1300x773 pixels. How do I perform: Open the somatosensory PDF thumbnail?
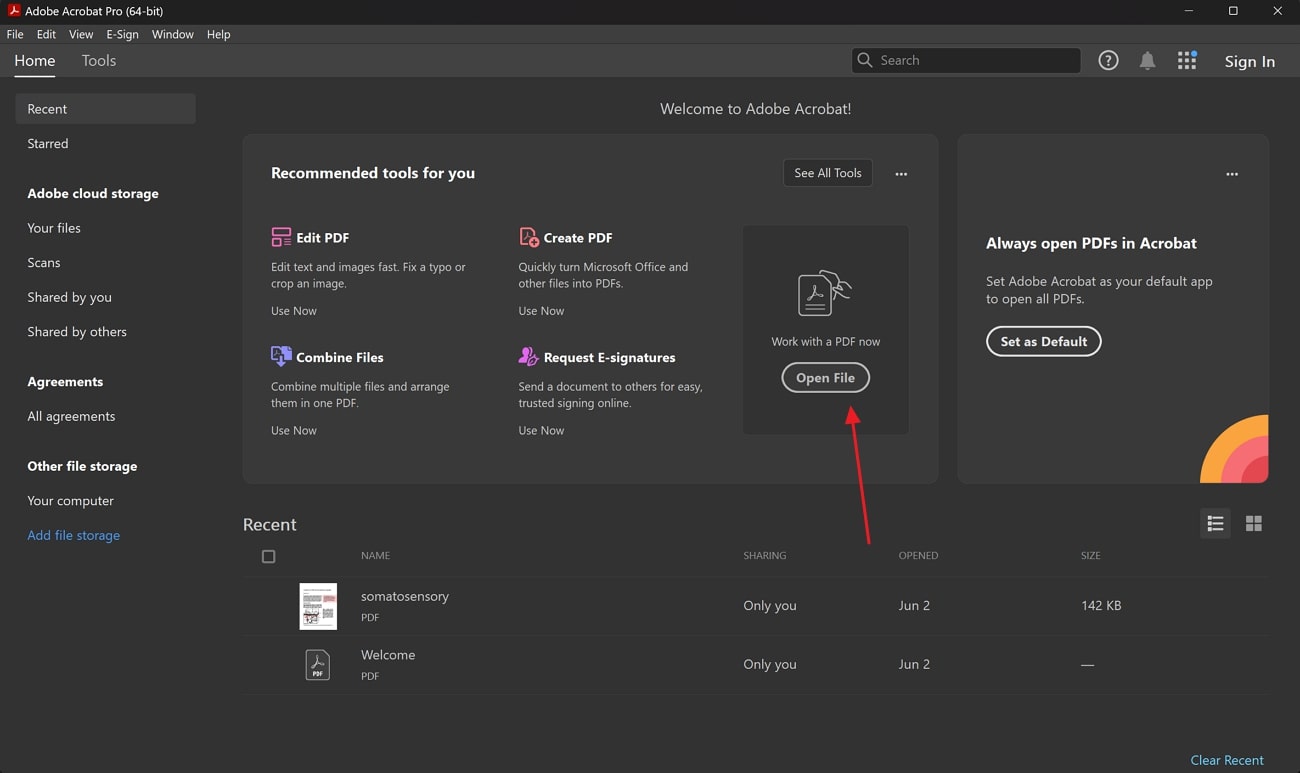(x=318, y=606)
